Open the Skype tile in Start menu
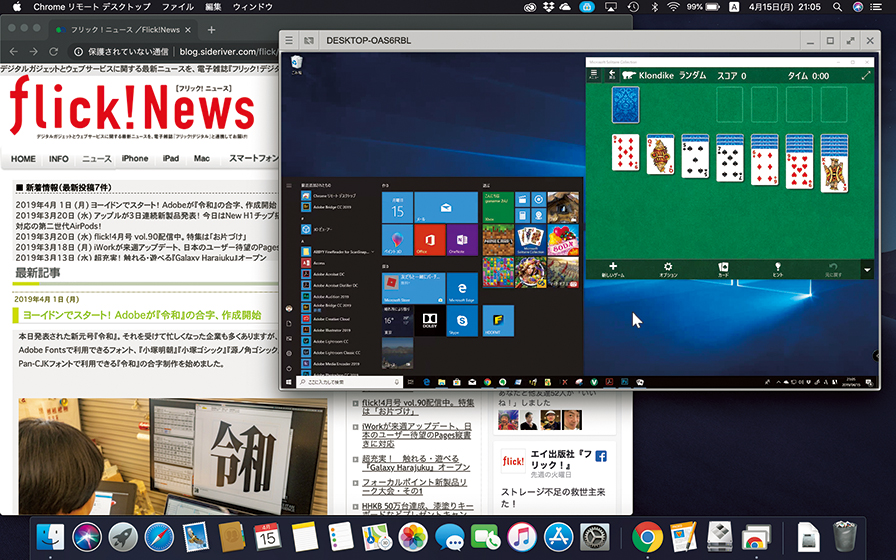 coord(463,320)
